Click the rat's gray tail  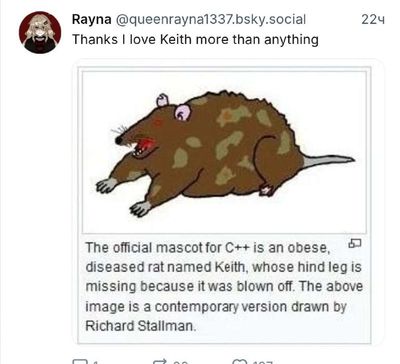click(328, 160)
